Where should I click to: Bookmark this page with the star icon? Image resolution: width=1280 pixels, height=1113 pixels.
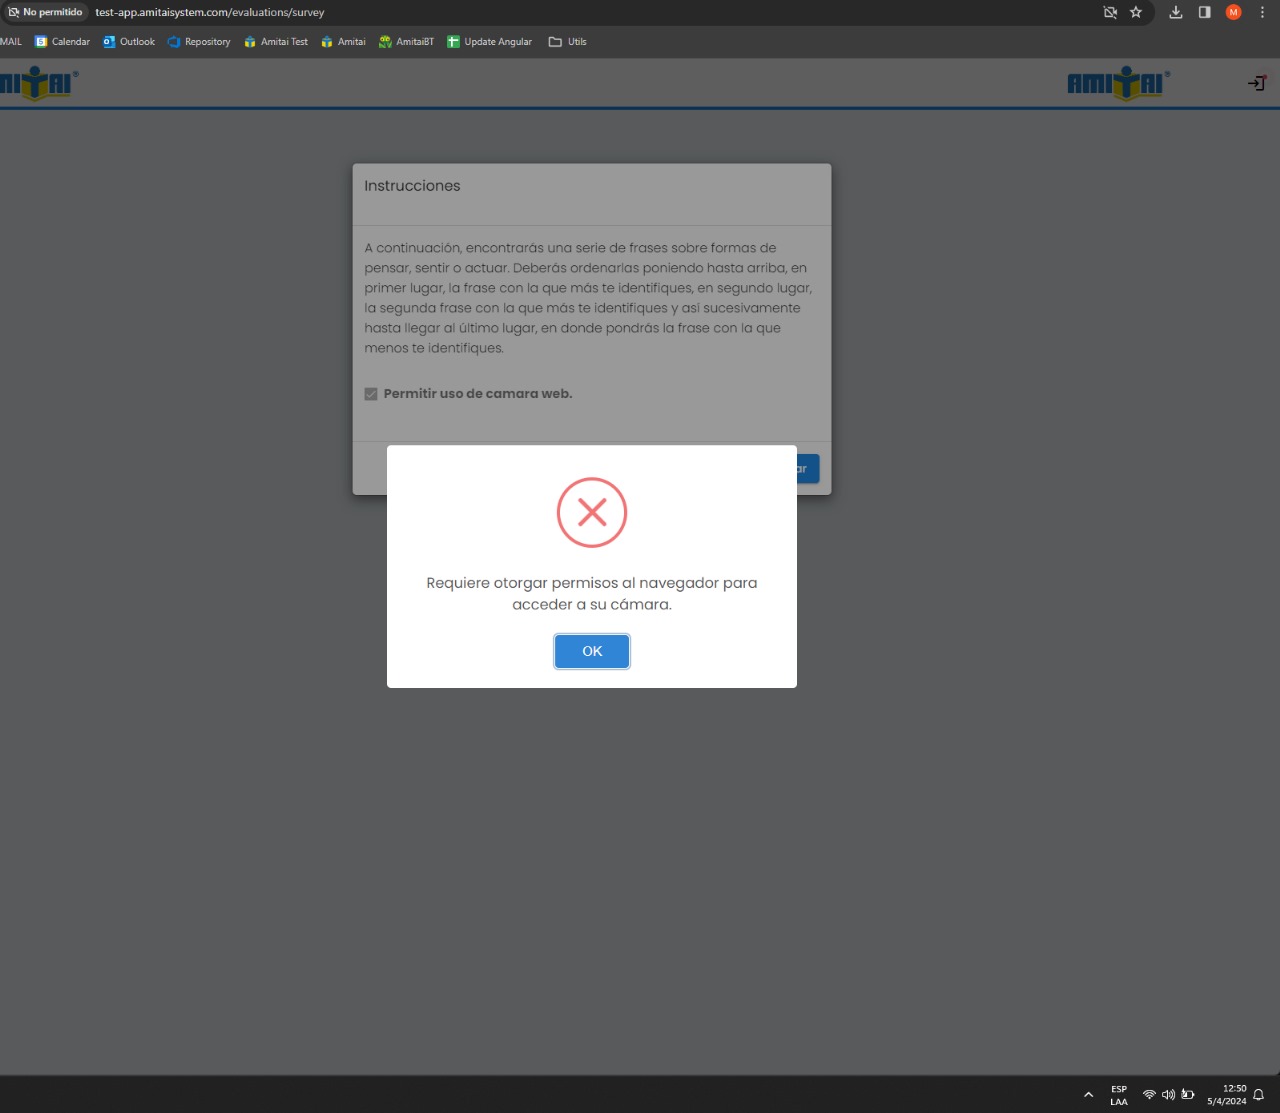click(1136, 13)
